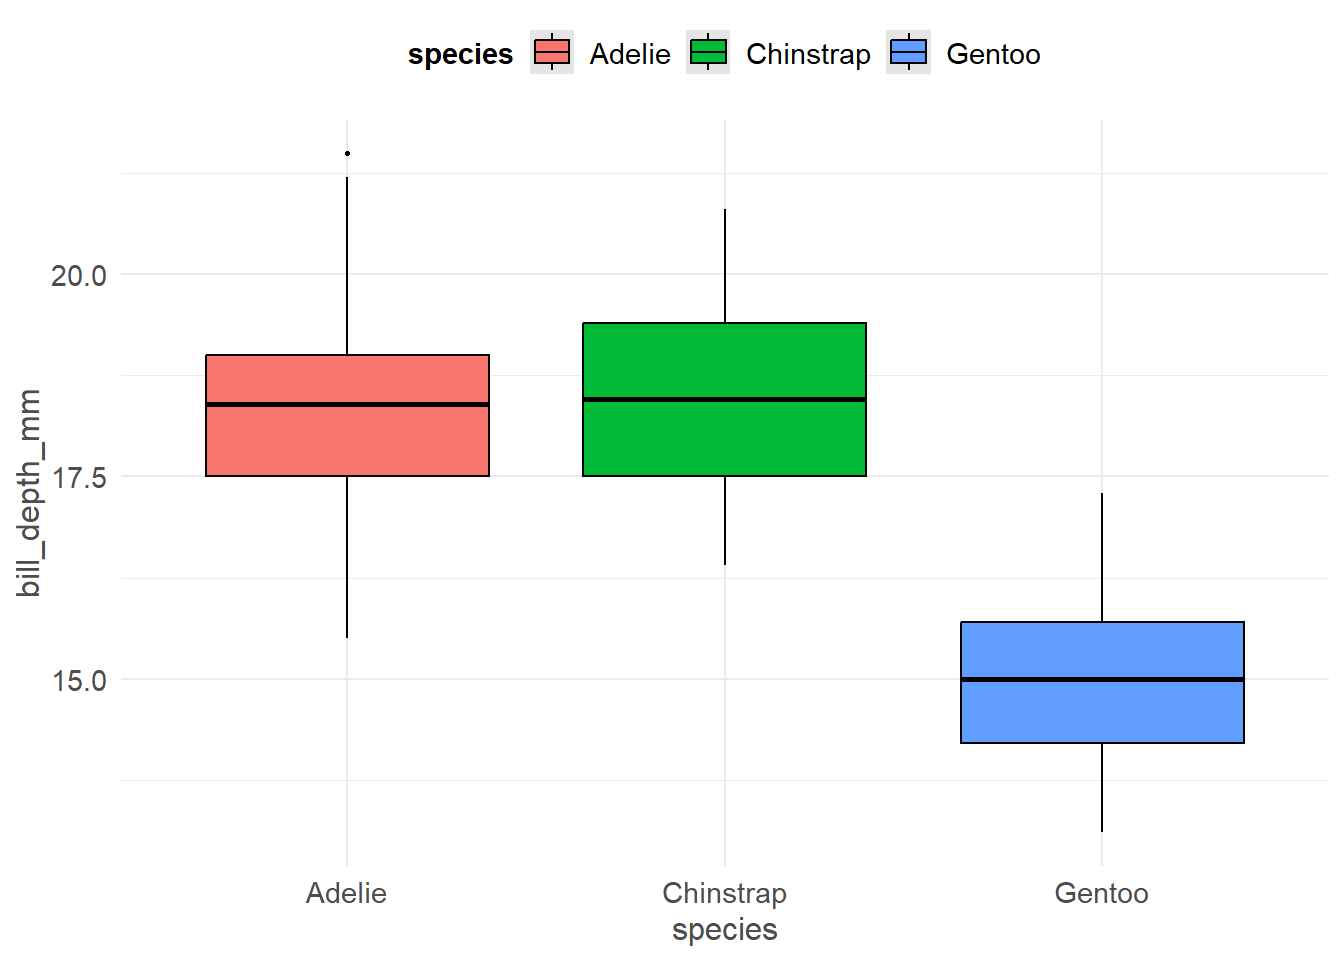Click the 20.0 y-axis tick label
The width and height of the screenshot is (1344, 960).
point(78,275)
